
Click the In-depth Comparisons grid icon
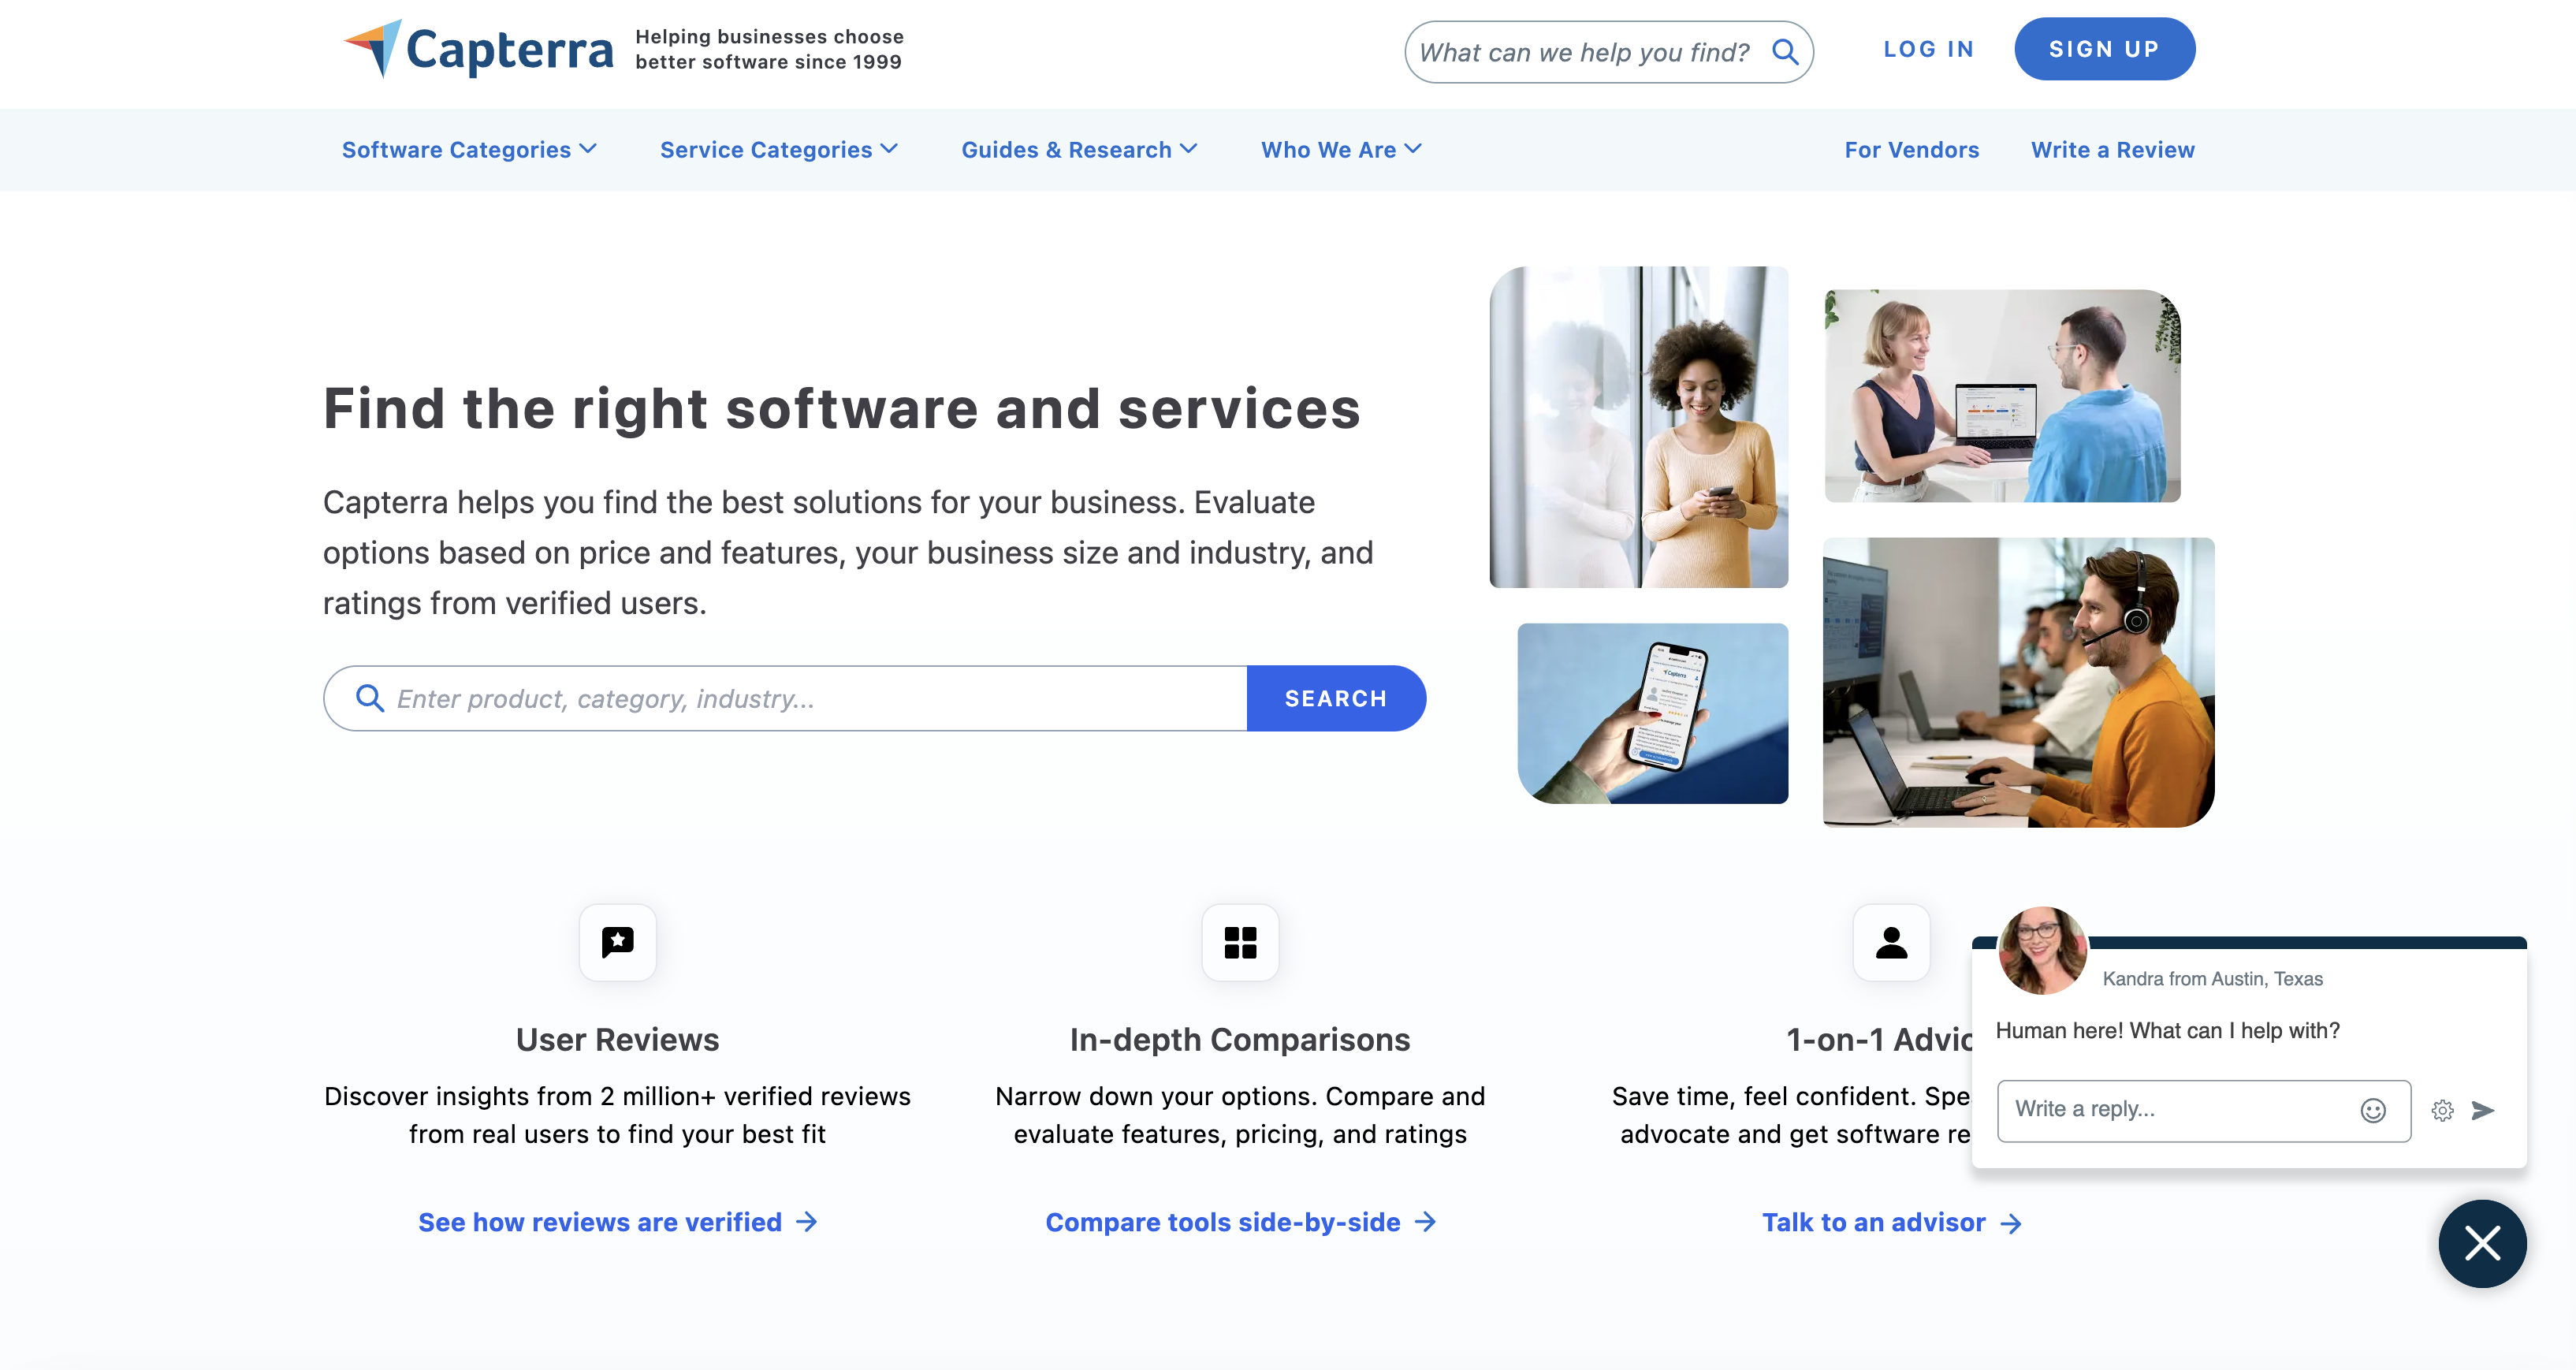tap(1238, 940)
